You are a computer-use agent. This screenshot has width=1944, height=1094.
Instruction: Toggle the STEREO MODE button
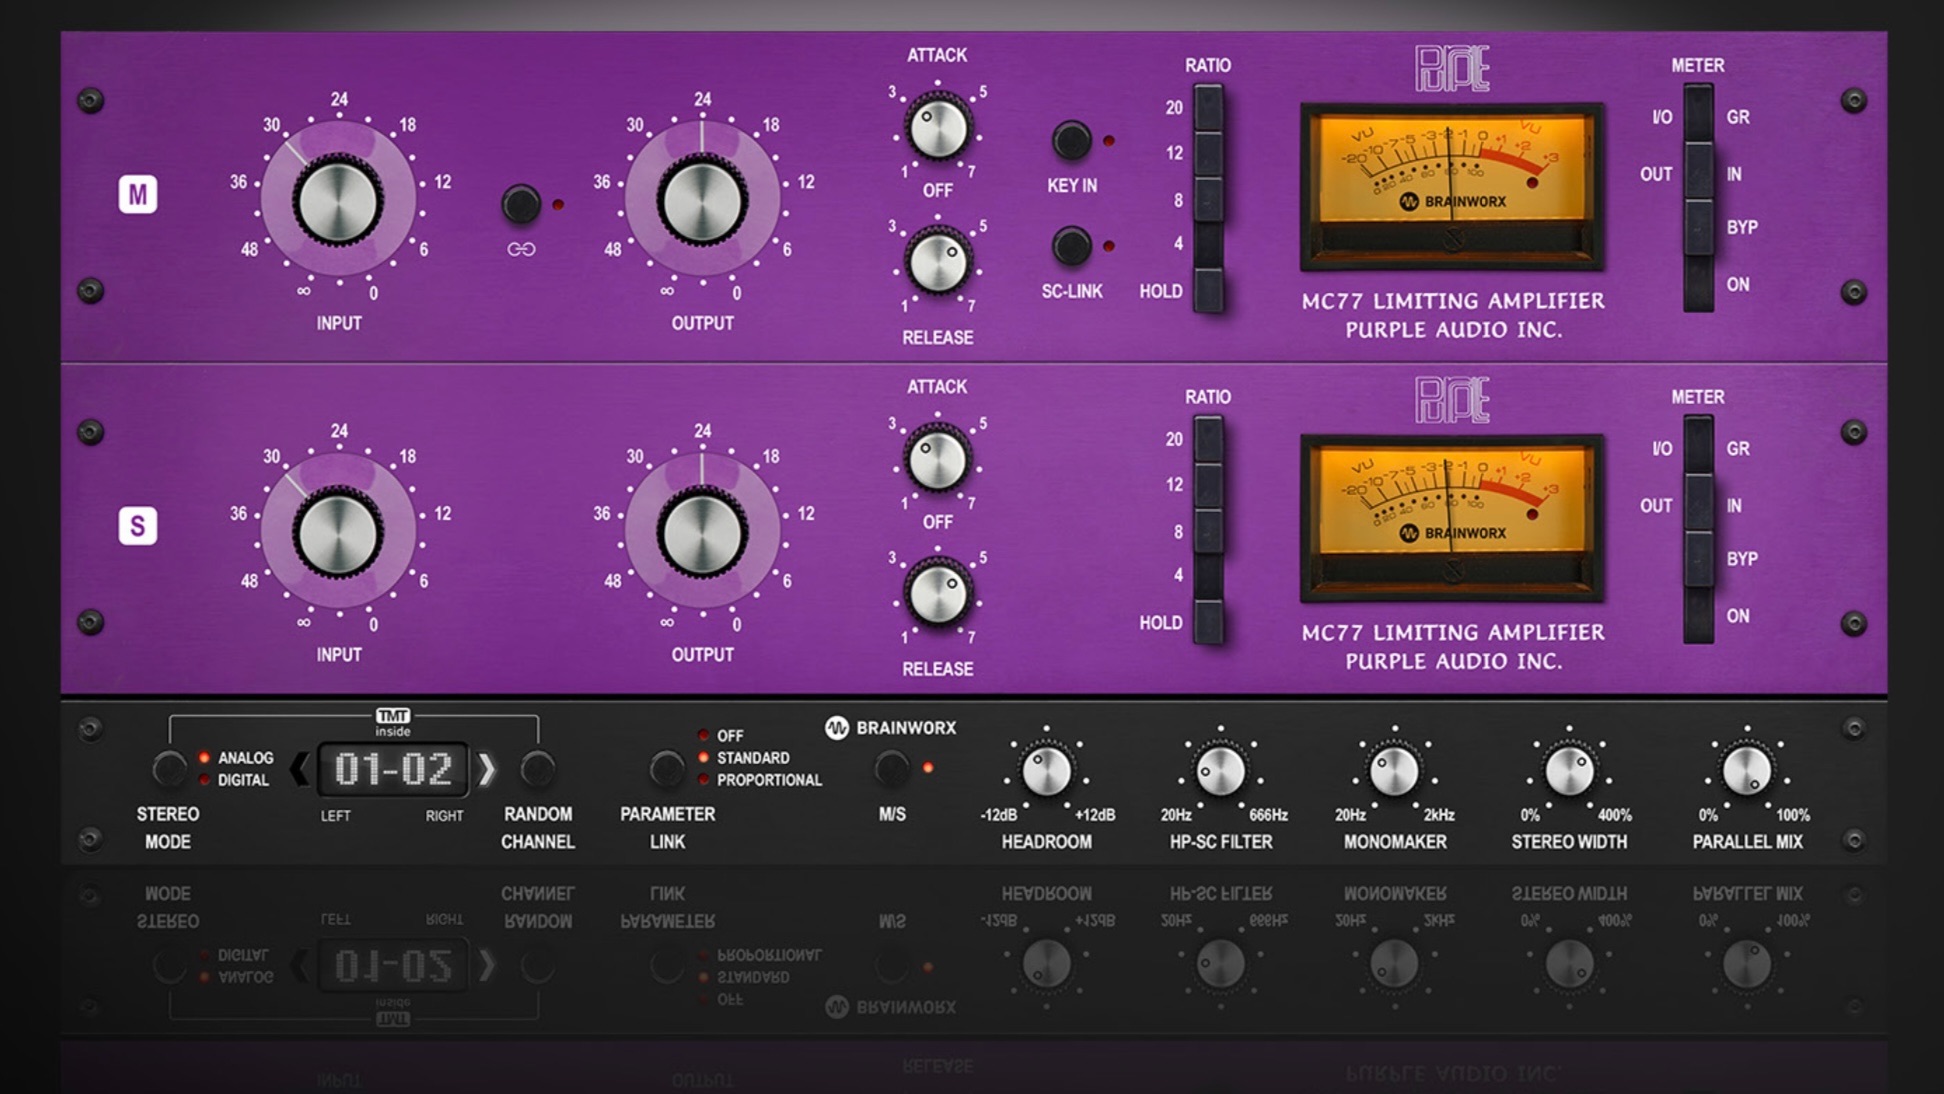[168, 769]
